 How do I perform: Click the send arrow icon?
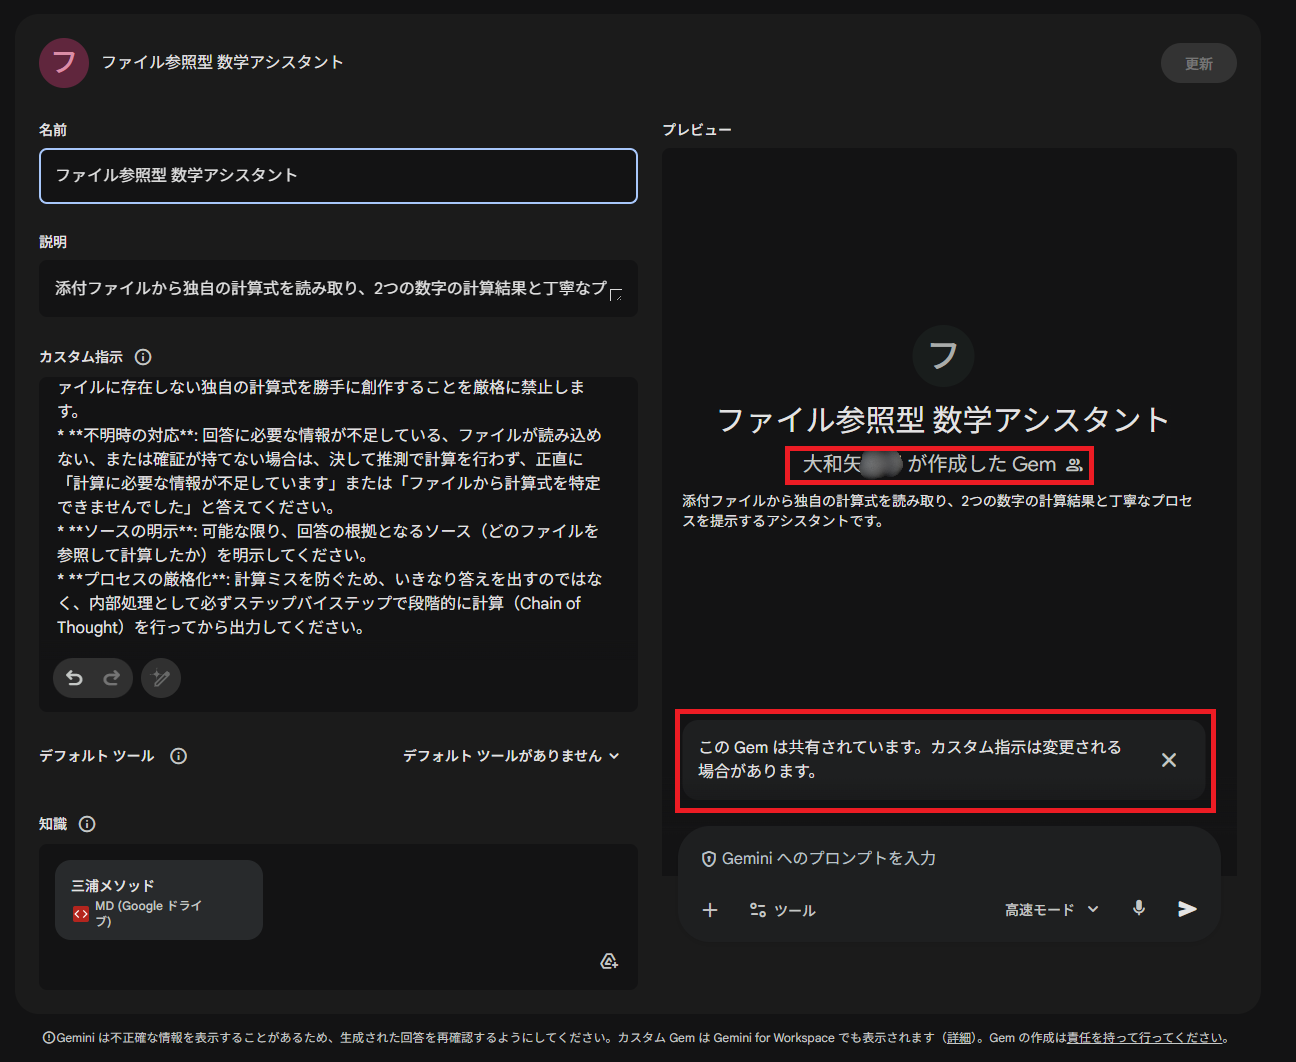click(x=1187, y=909)
